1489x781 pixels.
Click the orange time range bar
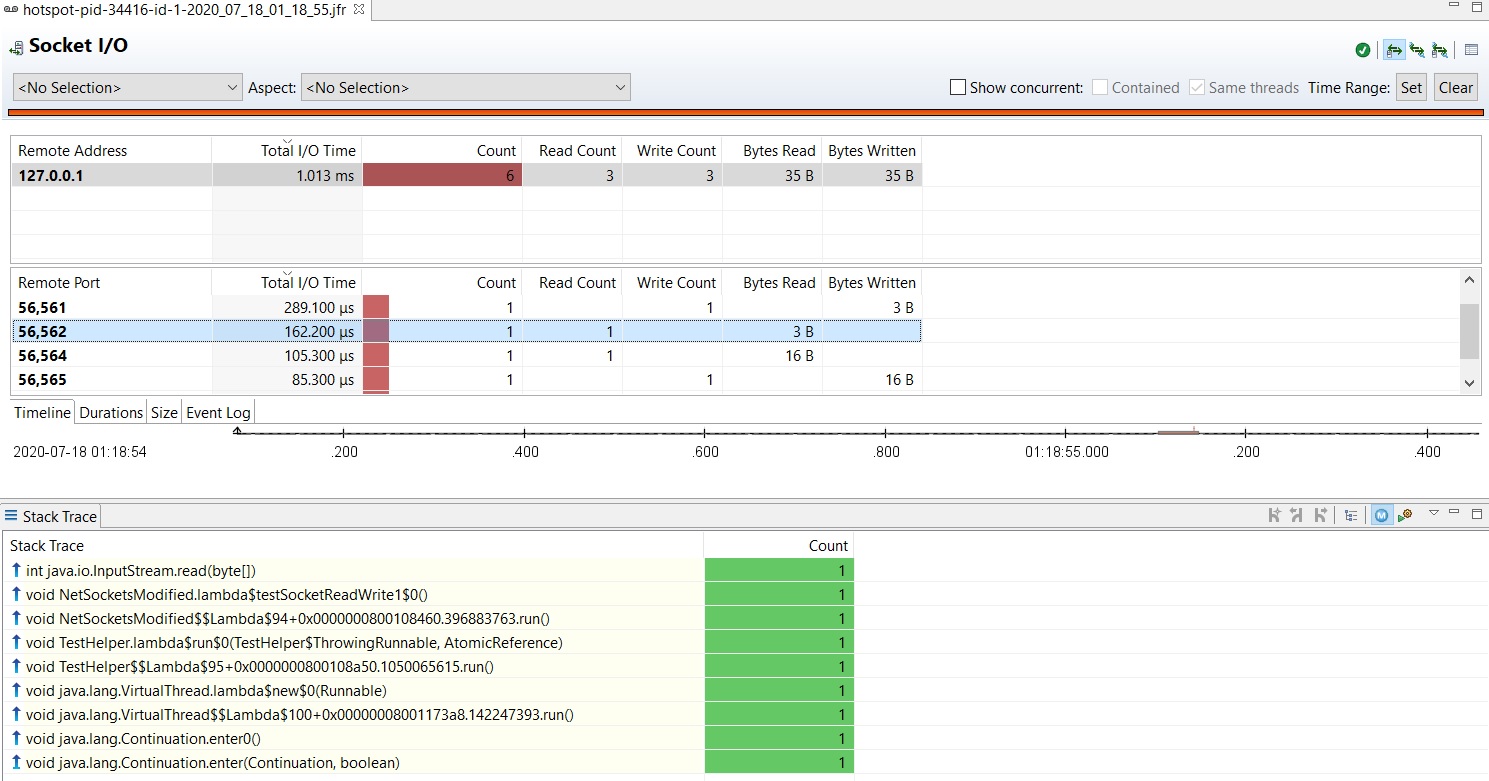point(744,113)
